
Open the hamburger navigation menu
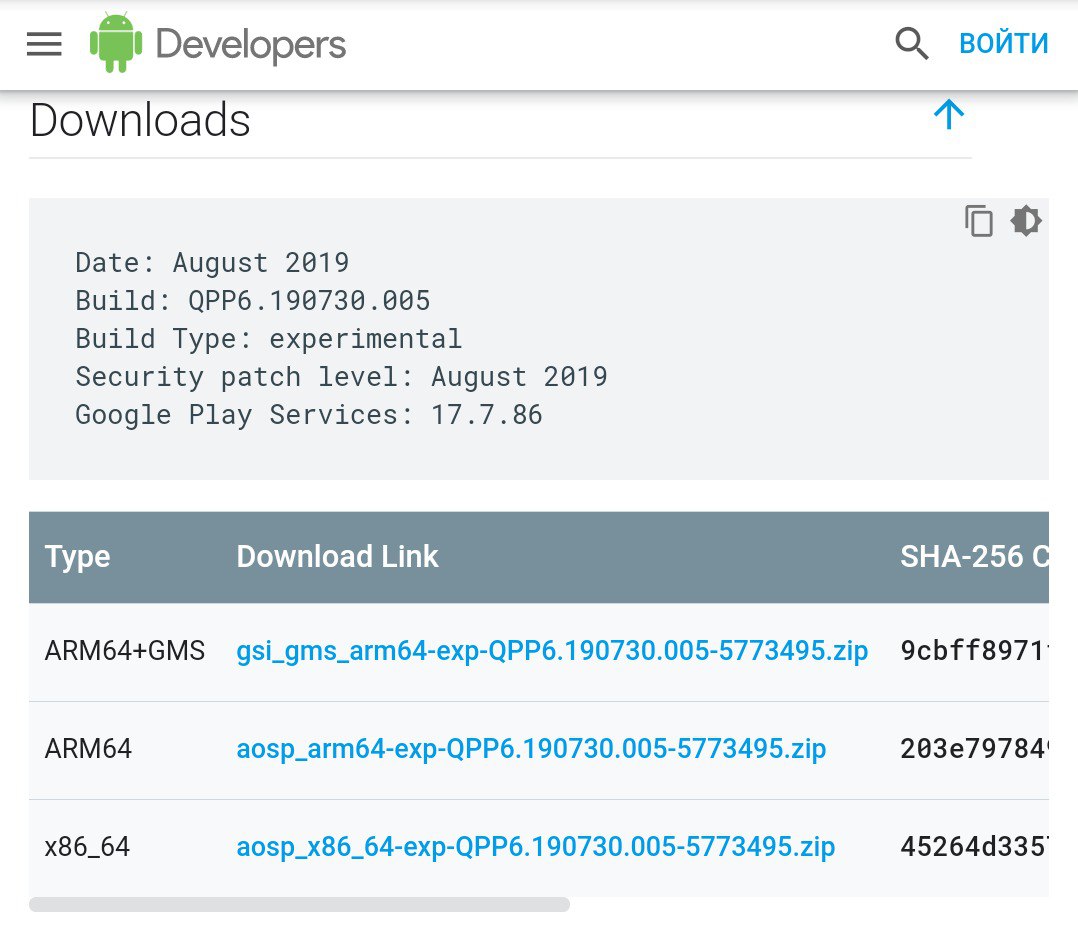(44, 44)
